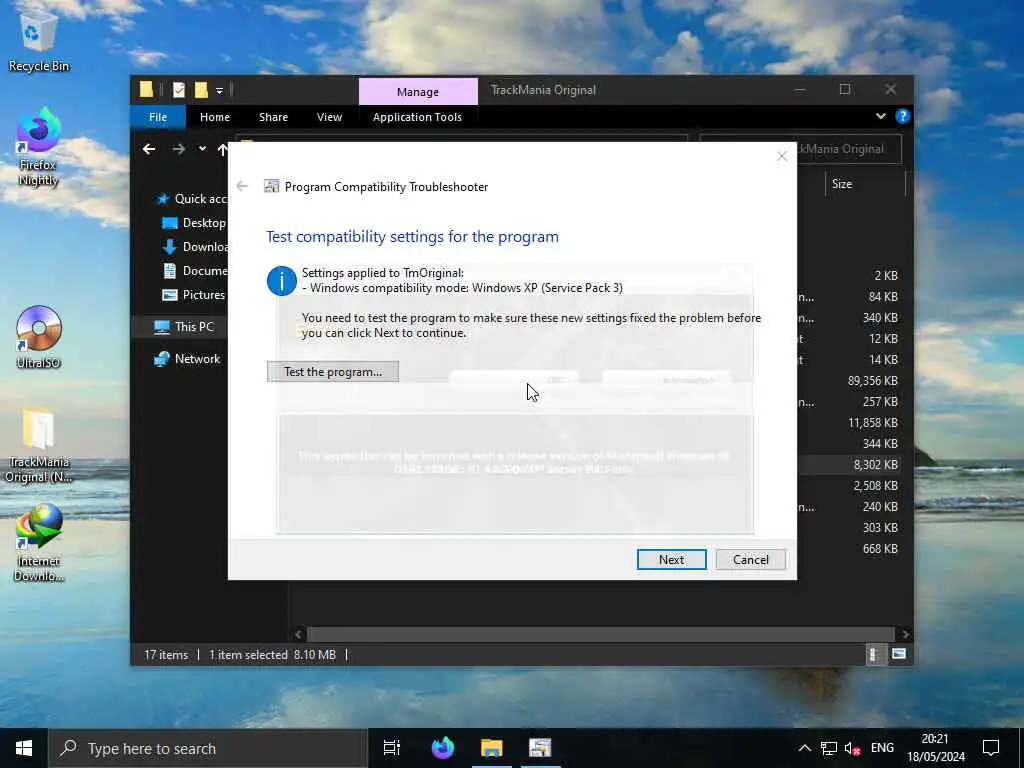Click Explorer back navigation arrow

[149, 150]
